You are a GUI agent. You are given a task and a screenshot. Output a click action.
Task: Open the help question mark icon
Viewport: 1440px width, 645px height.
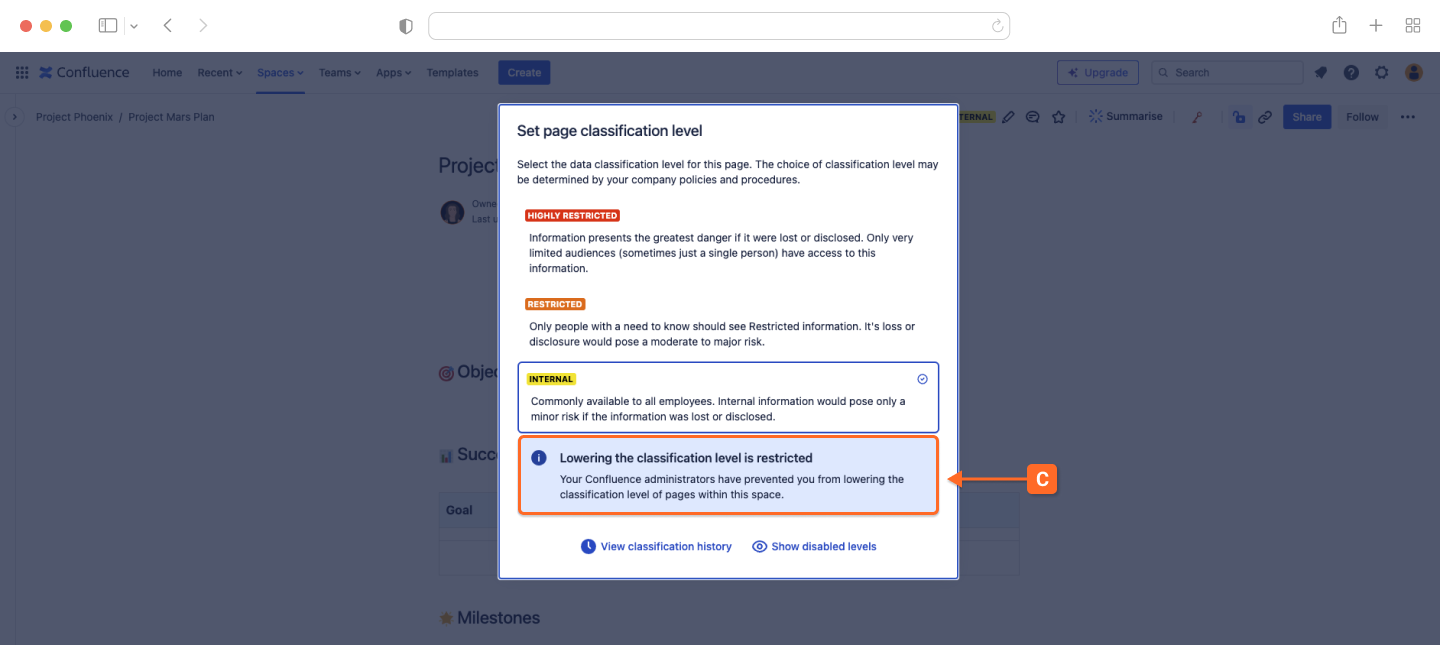pos(1351,73)
